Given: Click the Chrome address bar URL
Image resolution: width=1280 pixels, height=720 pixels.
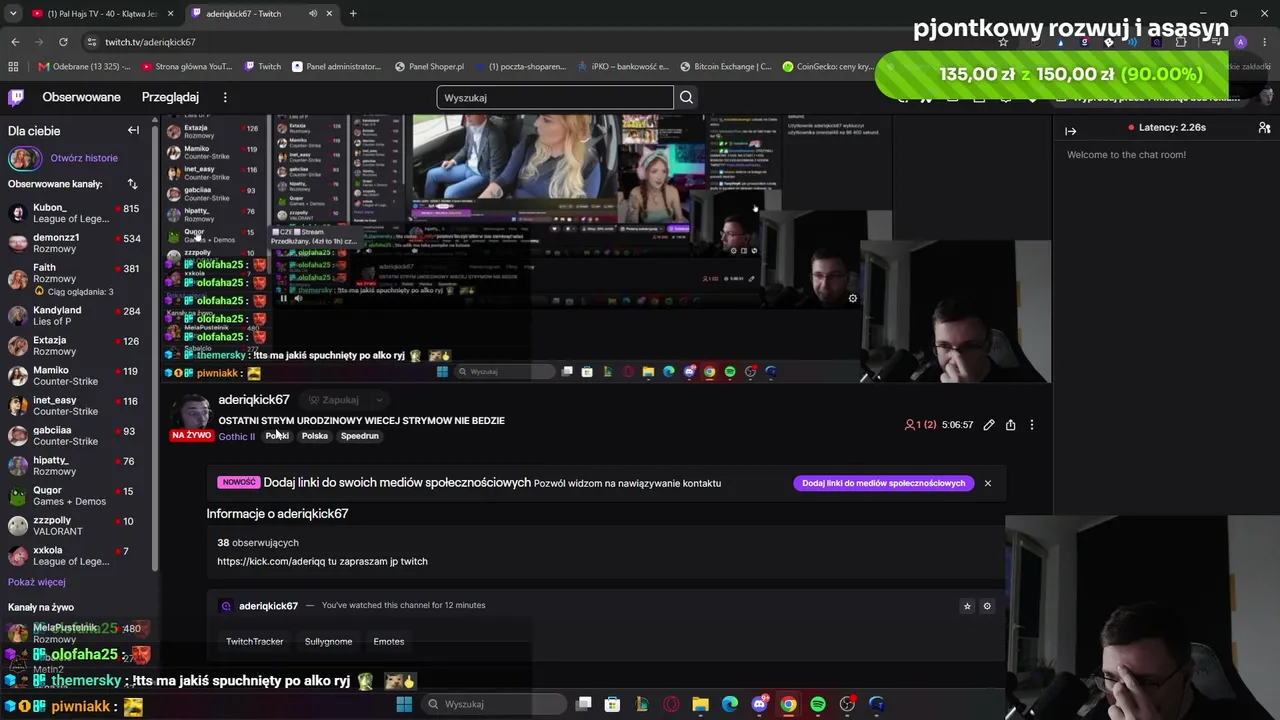Looking at the screenshot, I should tap(150, 42).
